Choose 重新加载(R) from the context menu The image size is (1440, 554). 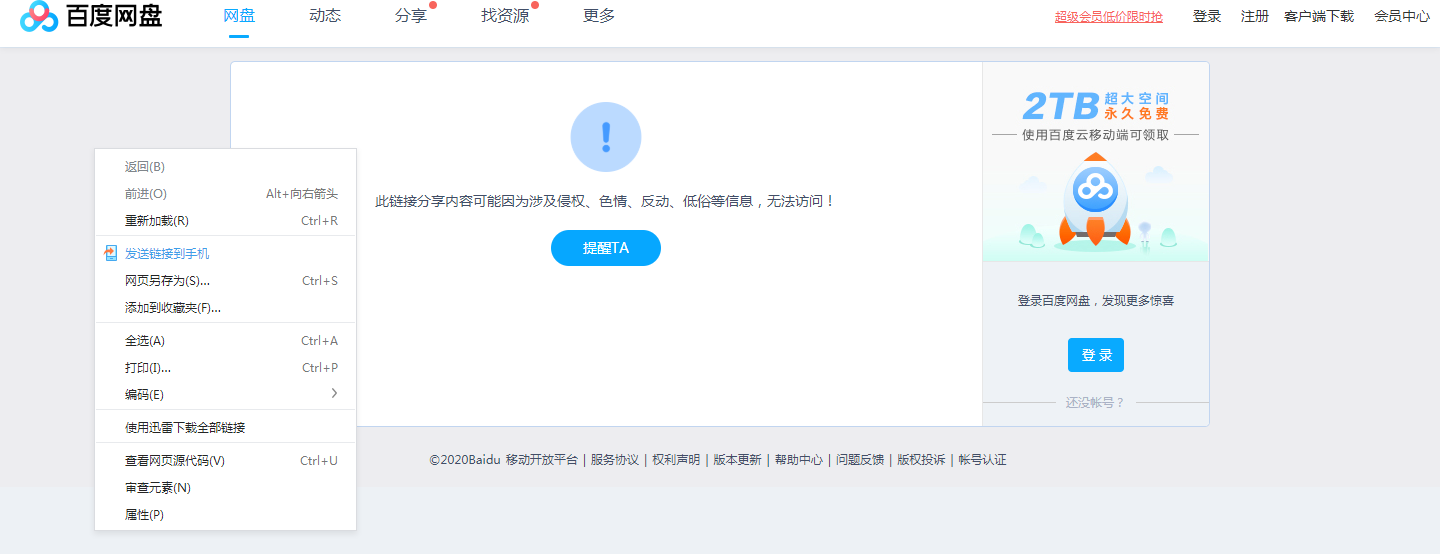225,221
